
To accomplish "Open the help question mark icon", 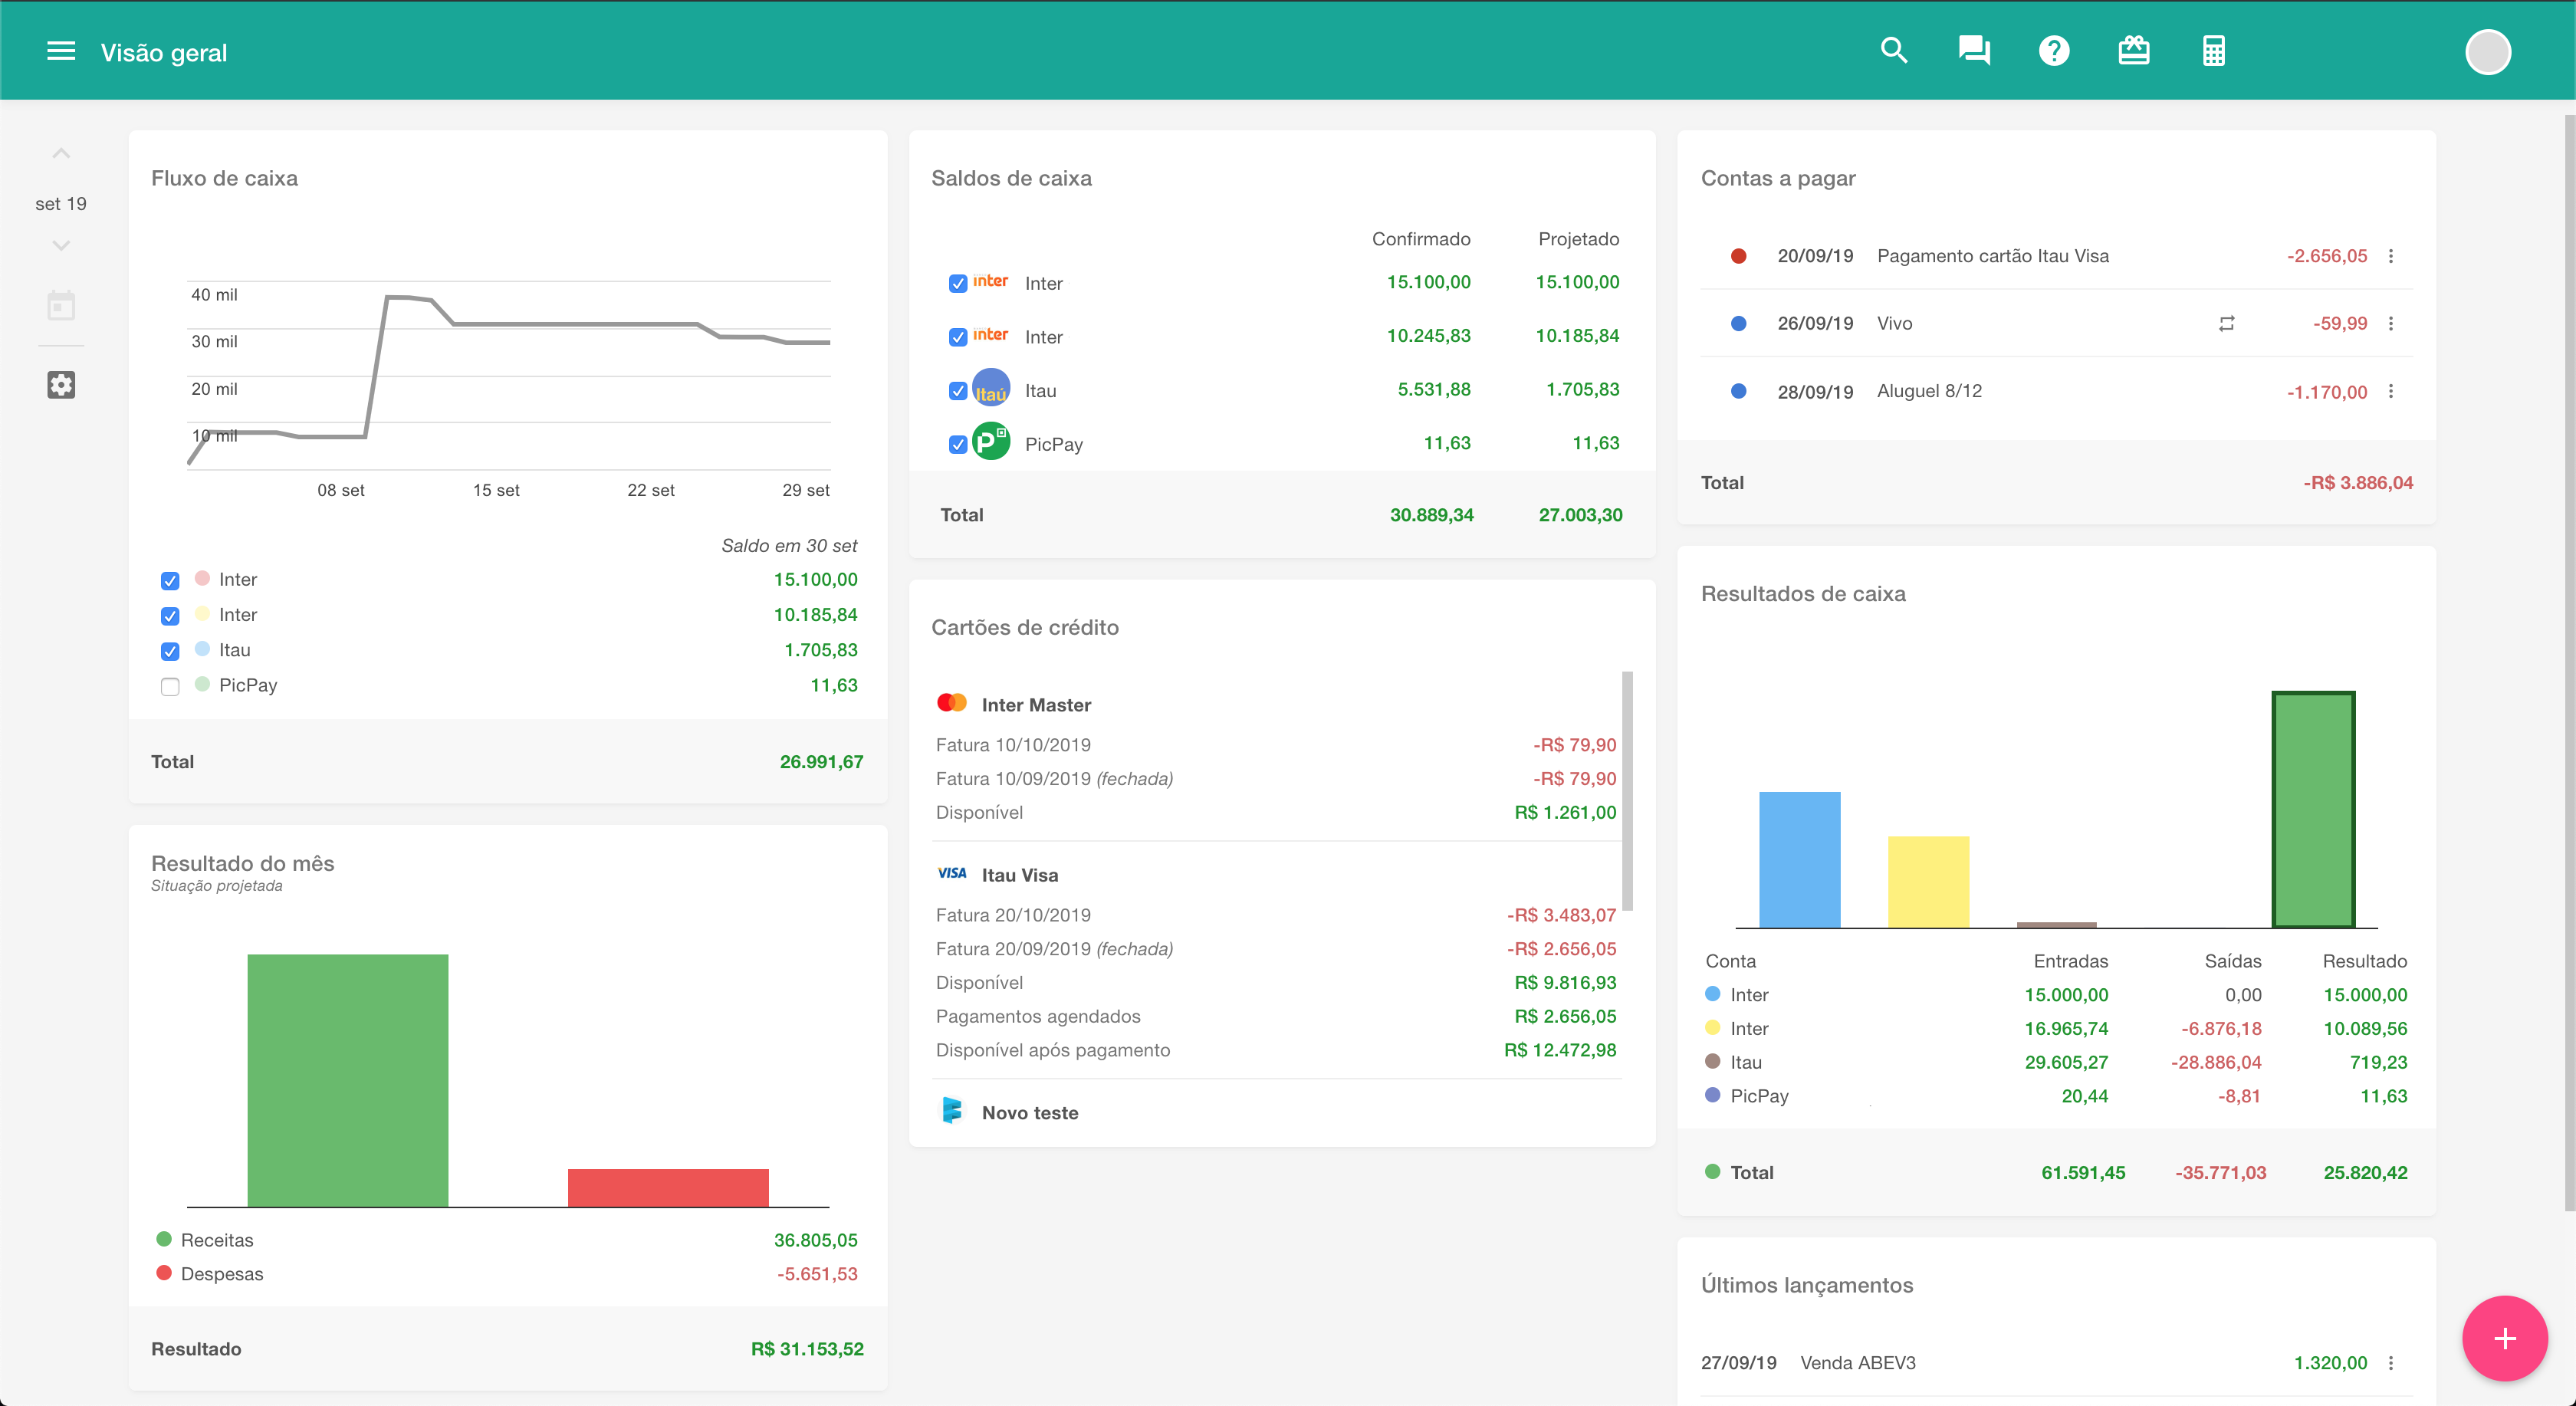I will [x=2054, y=51].
